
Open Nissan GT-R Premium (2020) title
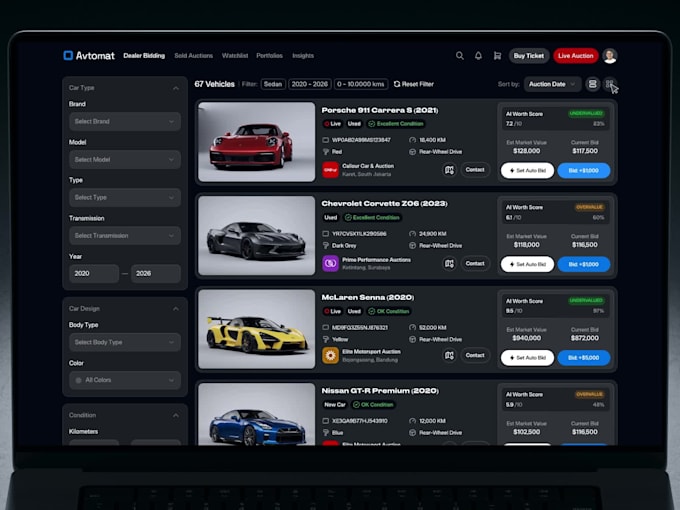(380, 391)
